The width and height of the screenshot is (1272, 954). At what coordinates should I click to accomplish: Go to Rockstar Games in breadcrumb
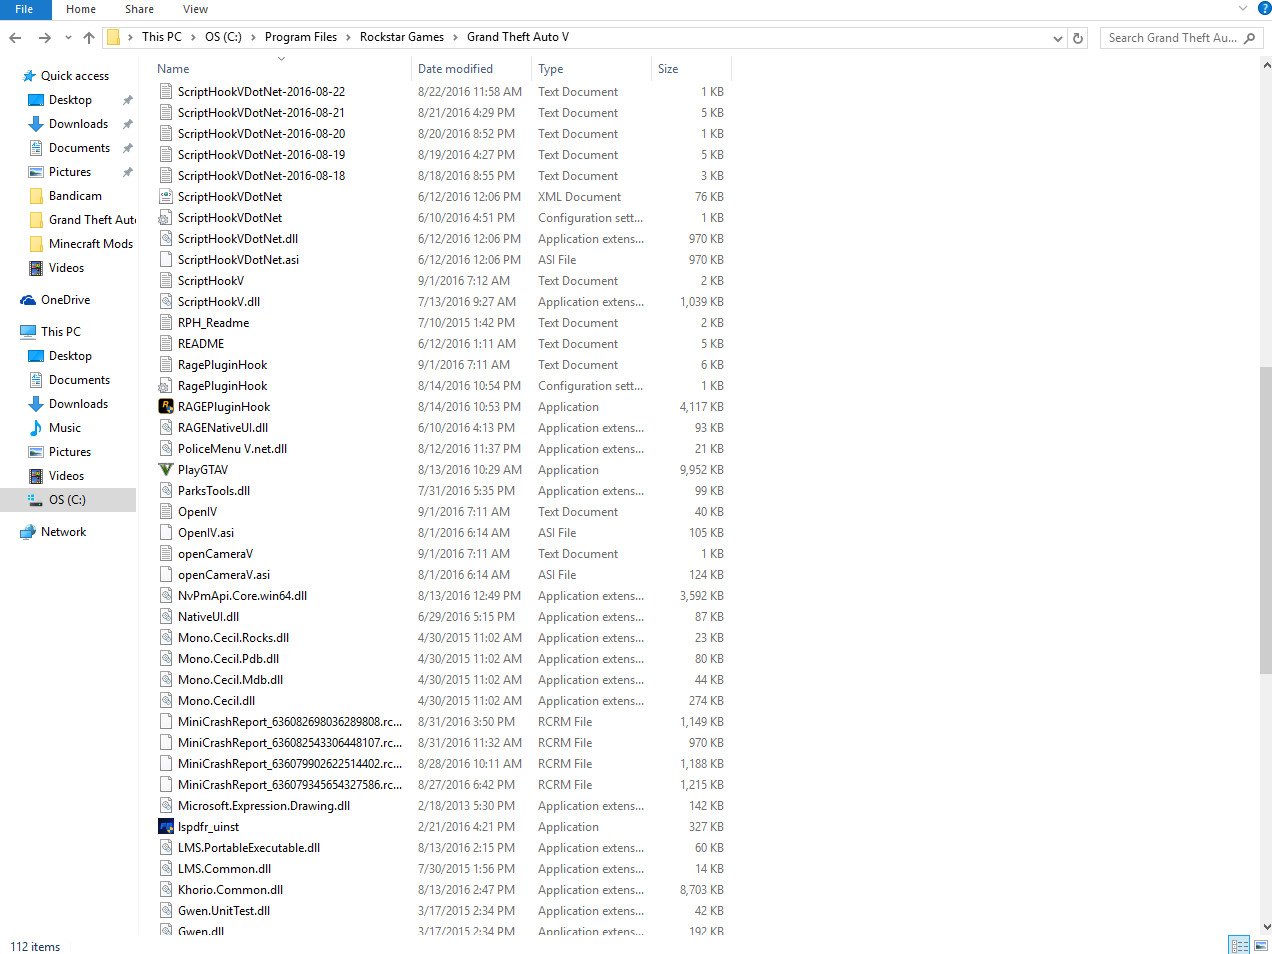402,37
